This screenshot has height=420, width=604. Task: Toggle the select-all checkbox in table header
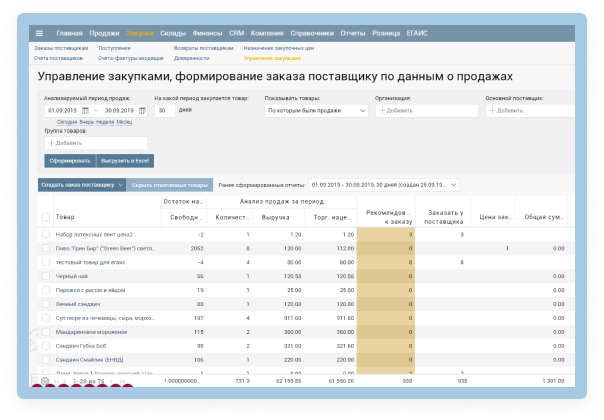(x=46, y=217)
